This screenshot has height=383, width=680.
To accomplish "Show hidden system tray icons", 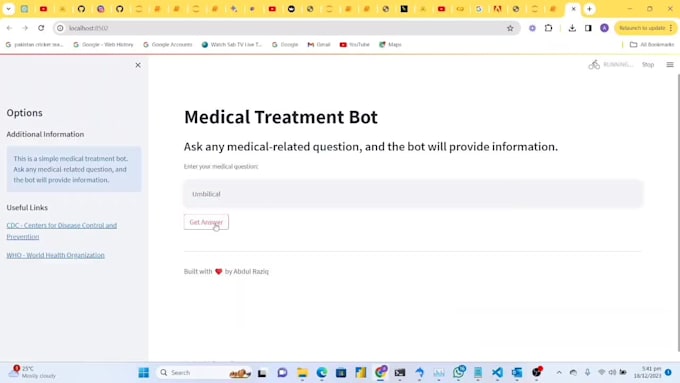I will click(559, 373).
